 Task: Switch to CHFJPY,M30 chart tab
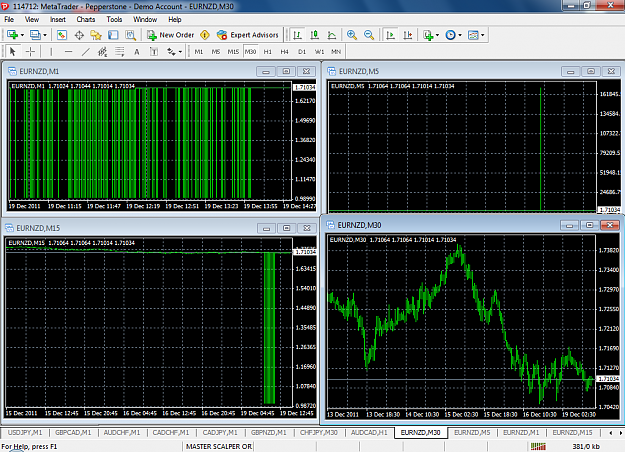(318, 432)
